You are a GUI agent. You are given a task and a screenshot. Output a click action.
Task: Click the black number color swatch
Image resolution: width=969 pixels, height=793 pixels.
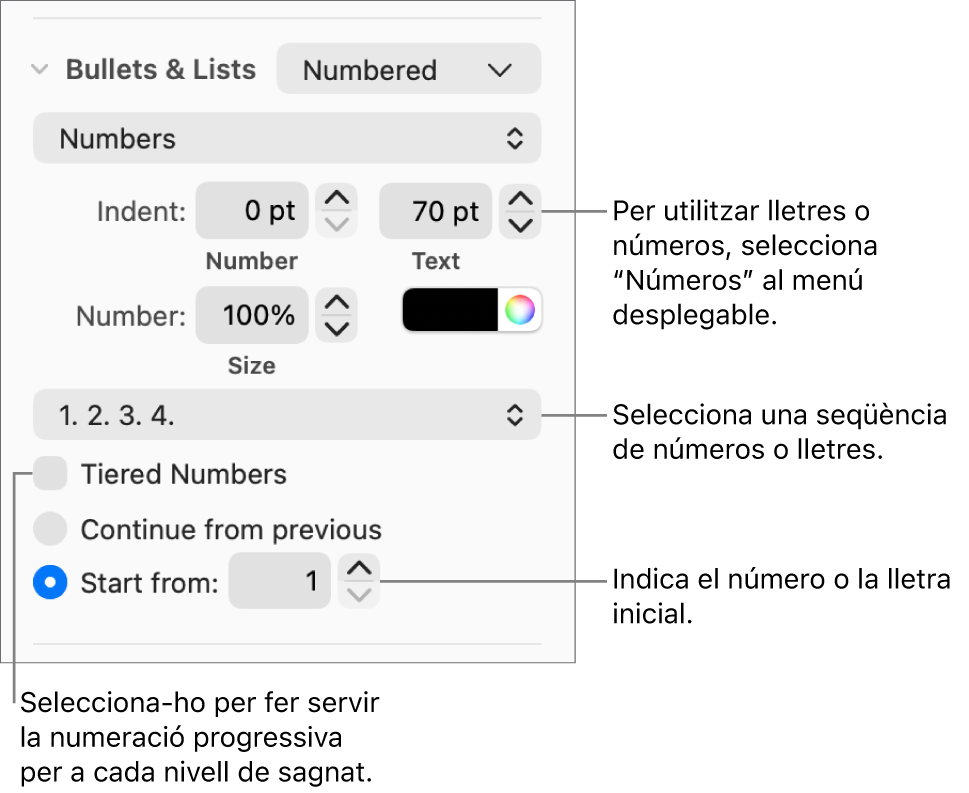(x=448, y=310)
